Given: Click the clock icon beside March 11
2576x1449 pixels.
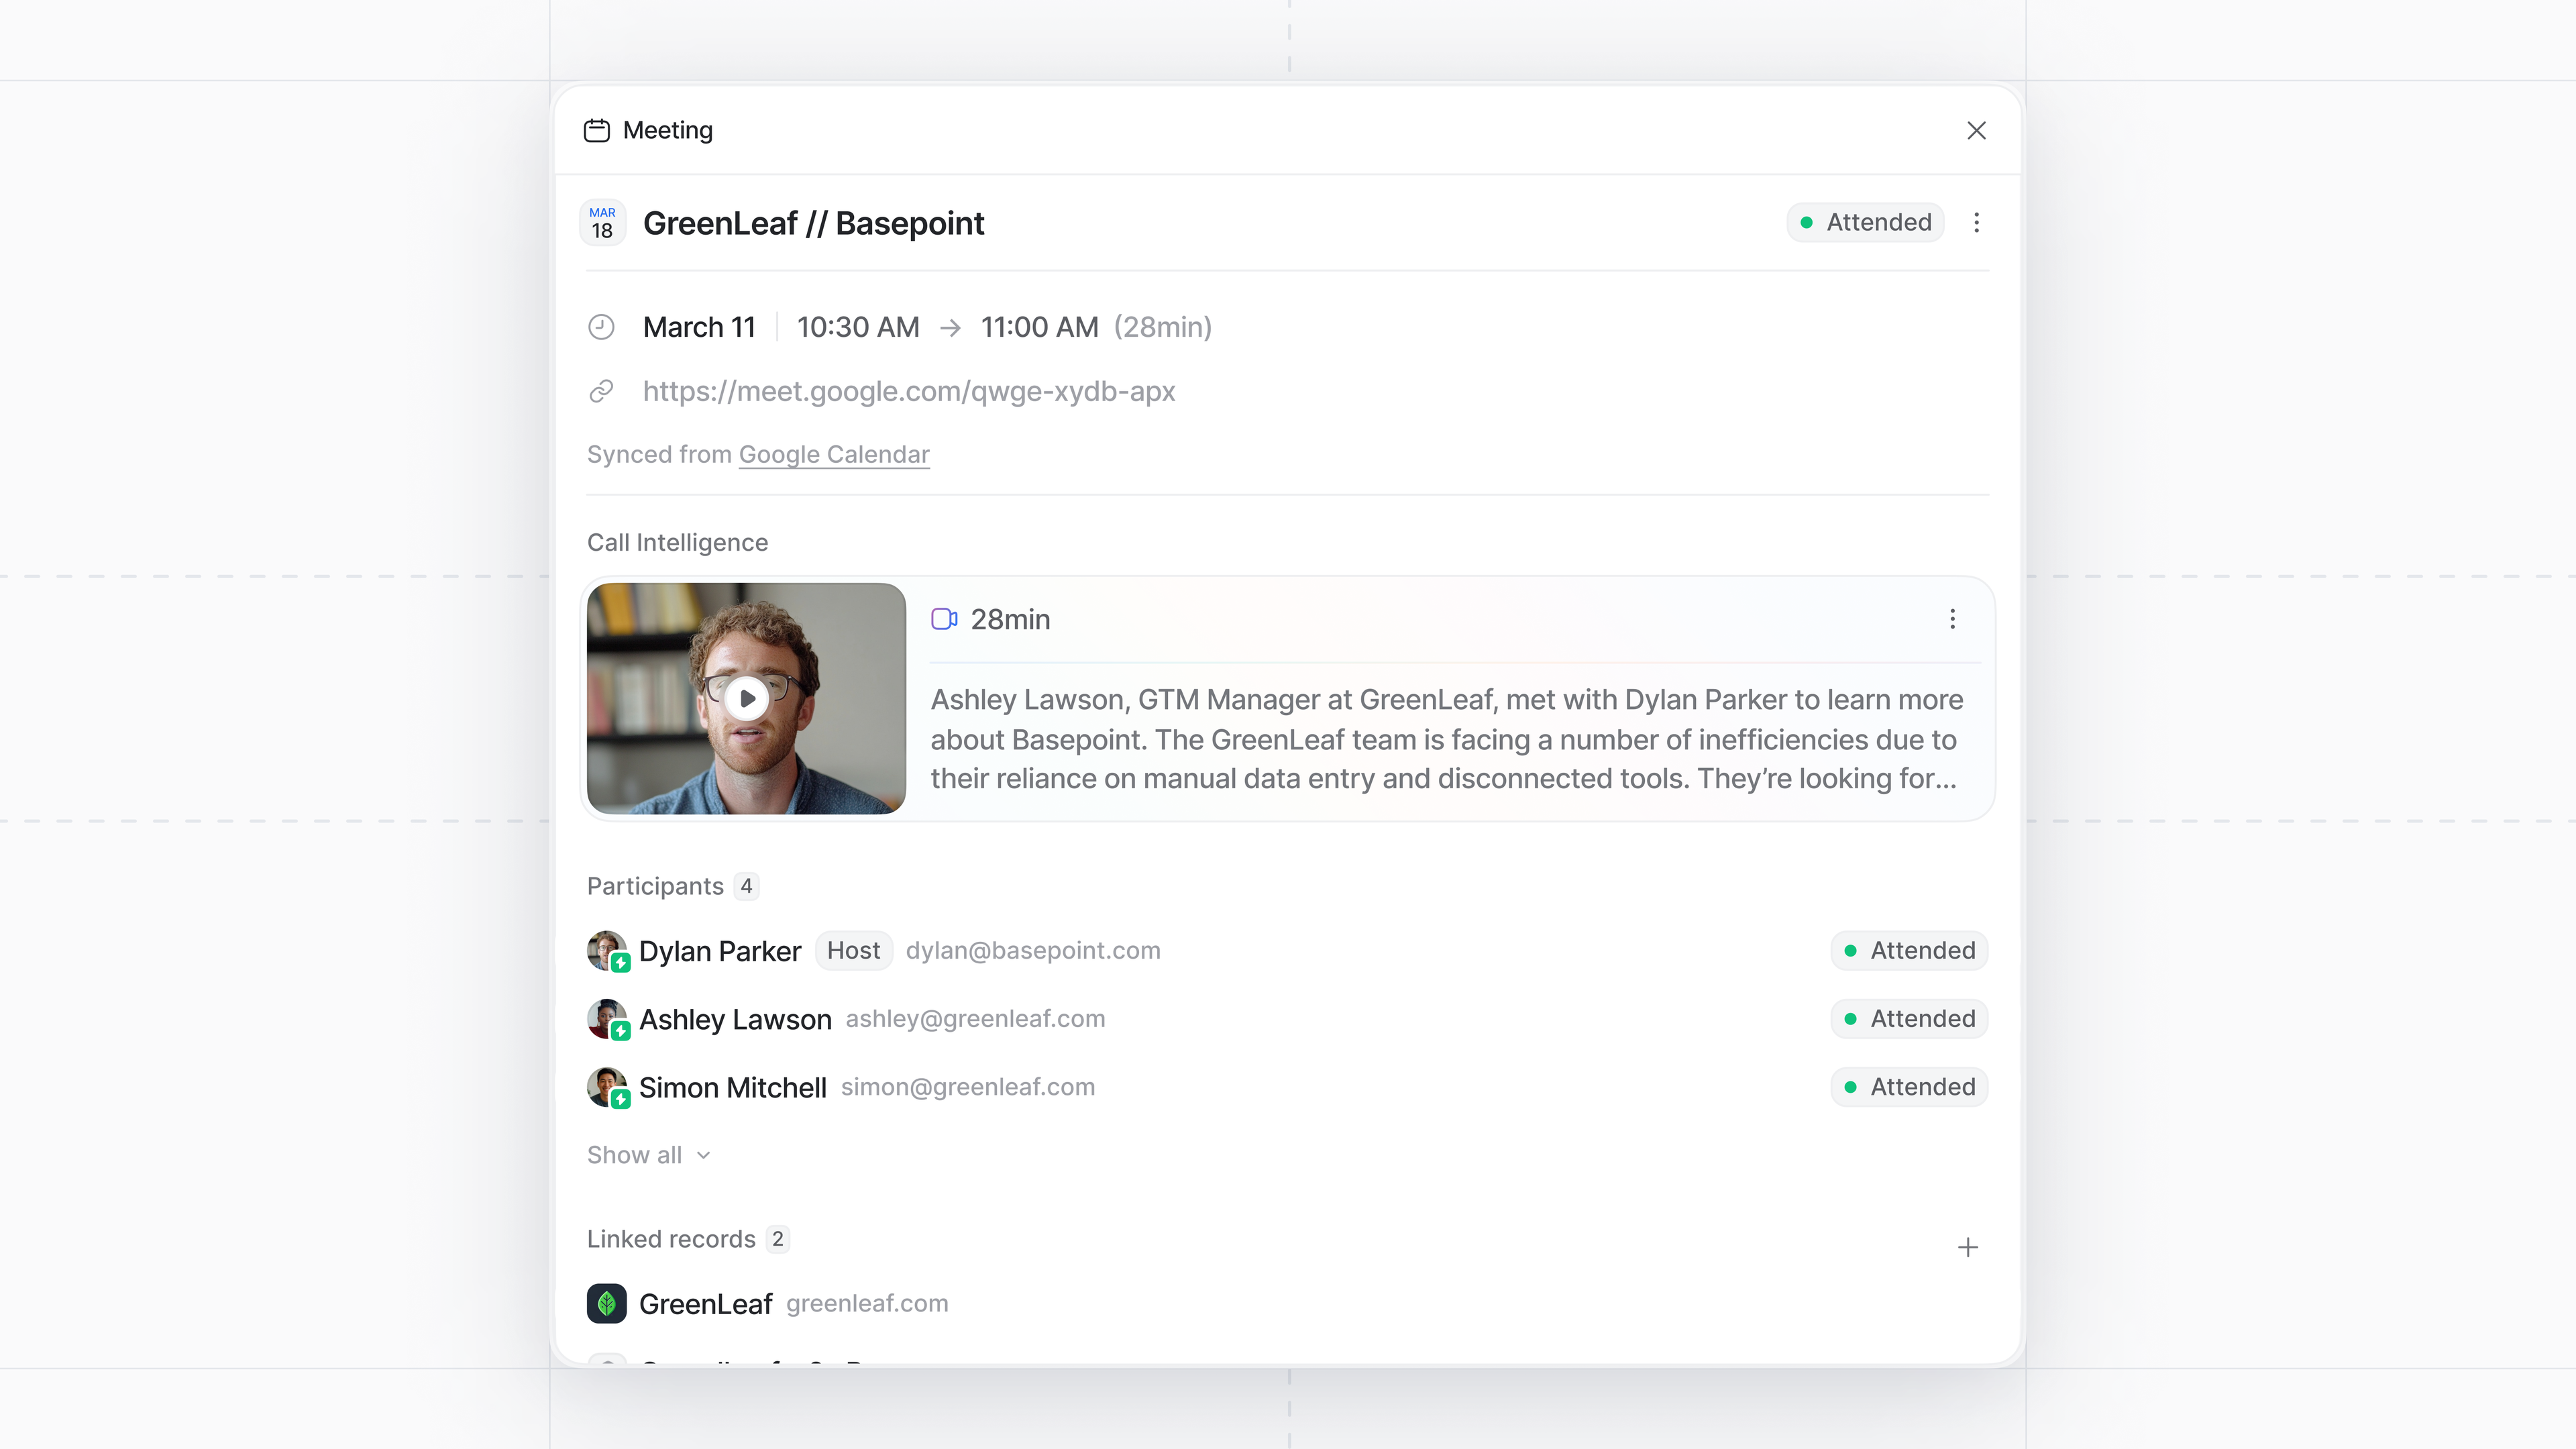Looking at the screenshot, I should [601, 327].
